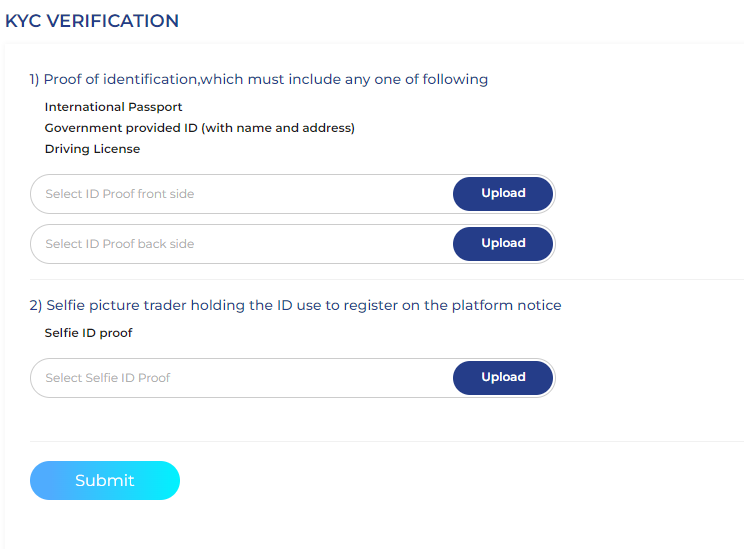Click the word 'notice' in the selfie heading
The height and width of the screenshot is (549, 744).
click(539, 305)
